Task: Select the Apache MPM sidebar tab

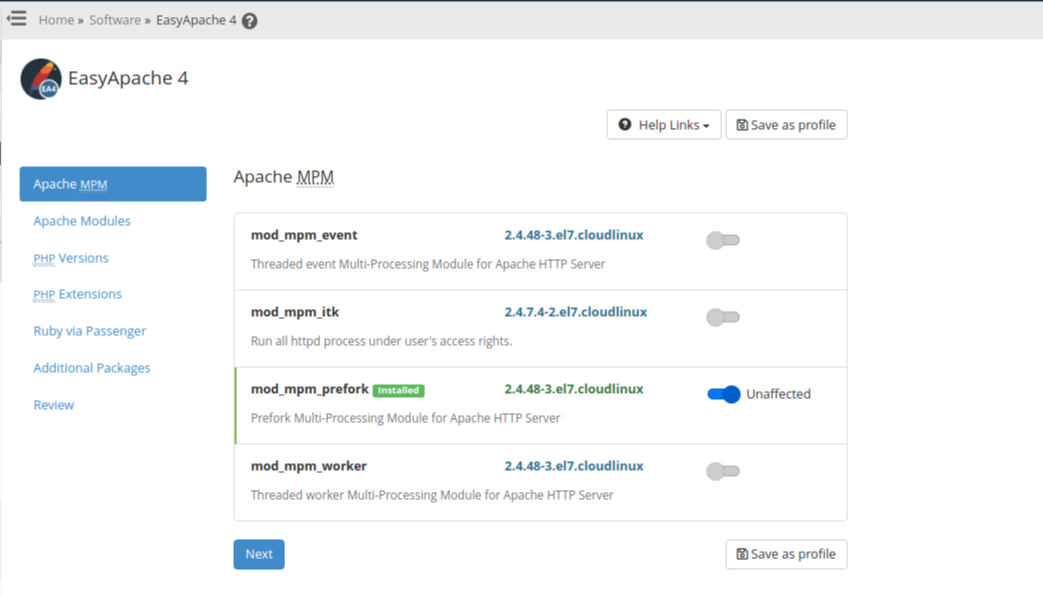Action: click(x=113, y=184)
